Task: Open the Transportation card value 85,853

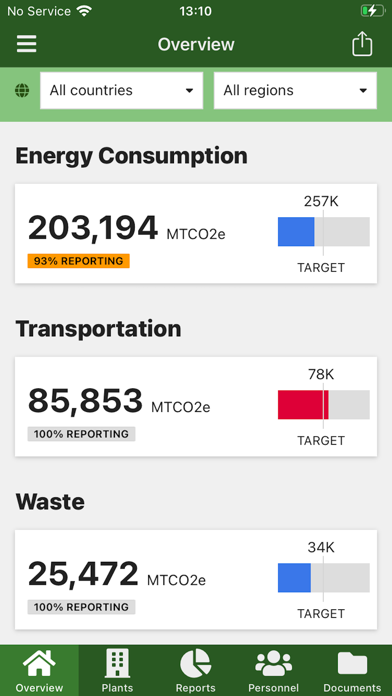Action: 85,400
